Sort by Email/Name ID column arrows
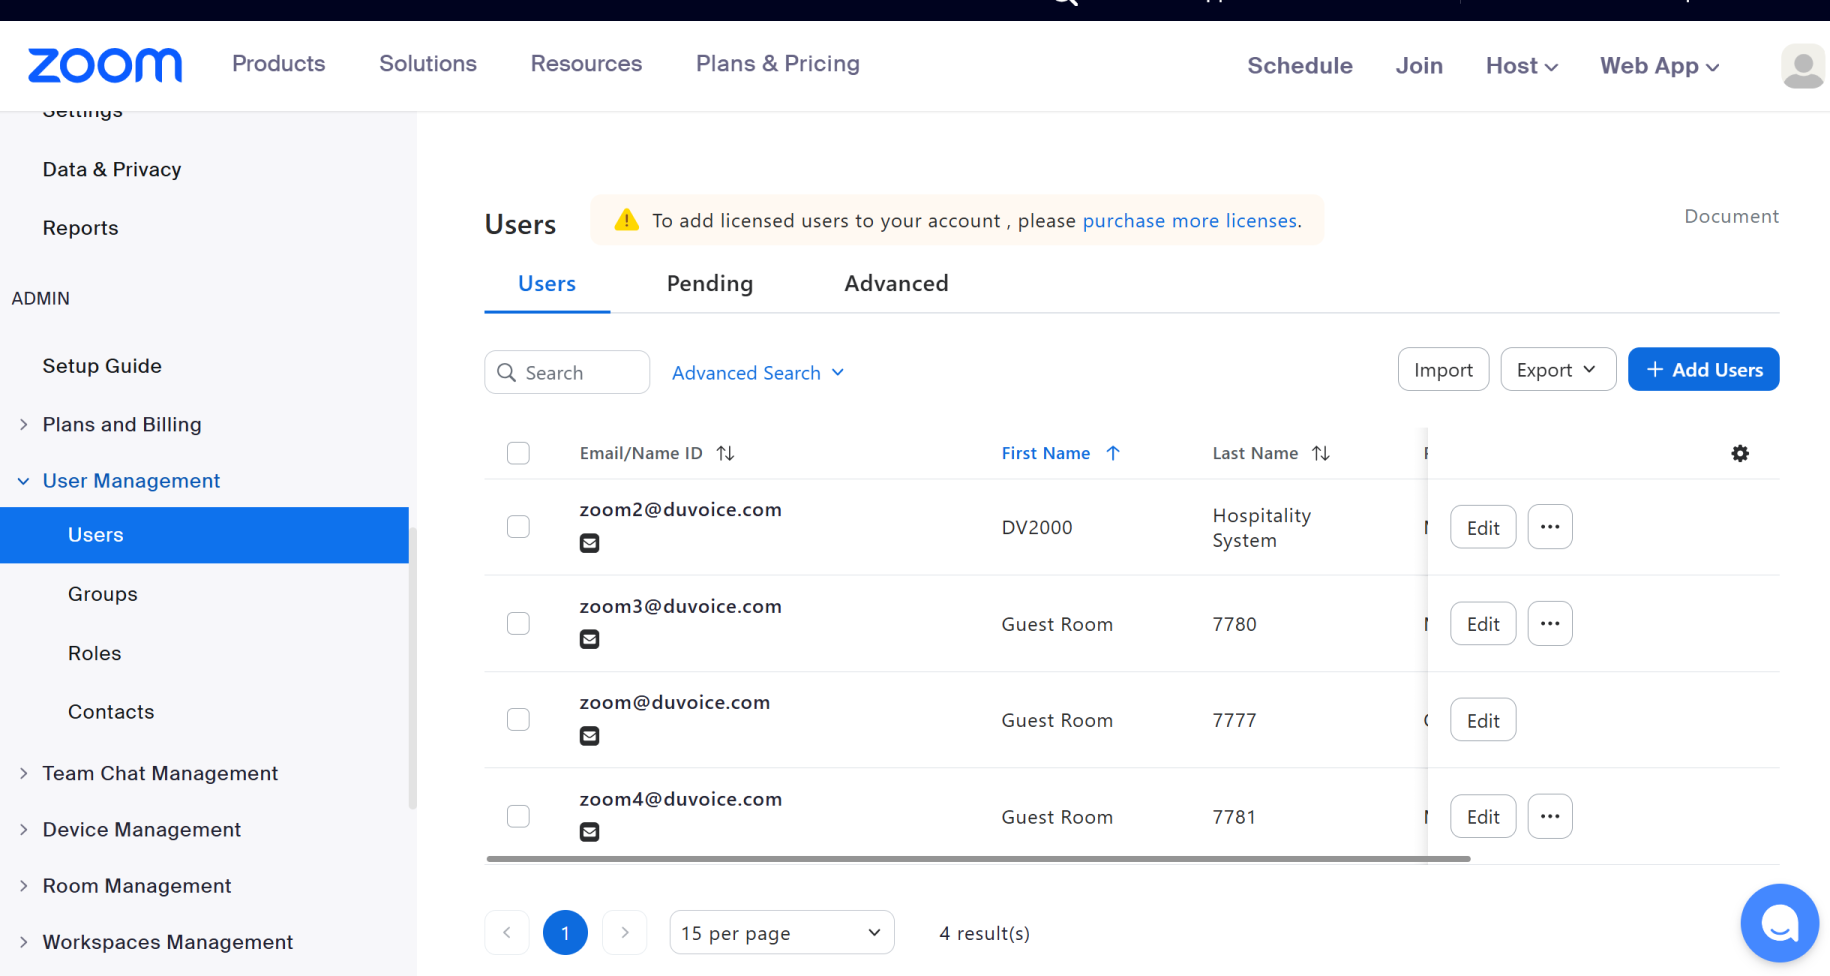The width and height of the screenshot is (1830, 976). point(726,454)
